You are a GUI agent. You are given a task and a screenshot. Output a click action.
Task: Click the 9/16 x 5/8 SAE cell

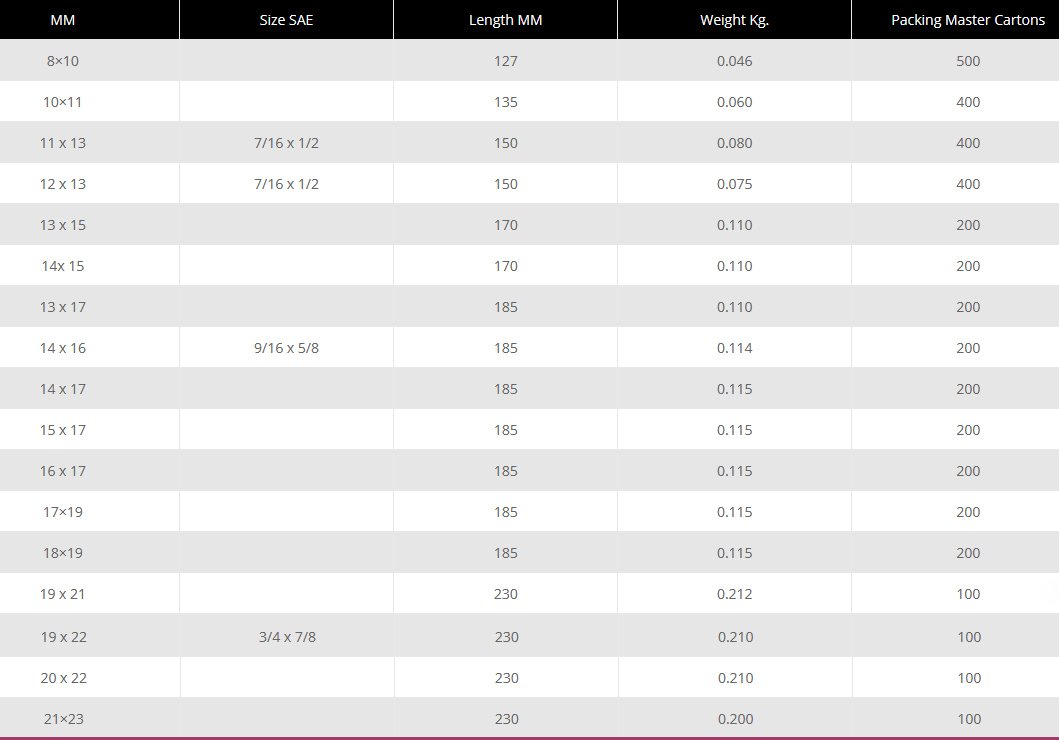(x=286, y=348)
